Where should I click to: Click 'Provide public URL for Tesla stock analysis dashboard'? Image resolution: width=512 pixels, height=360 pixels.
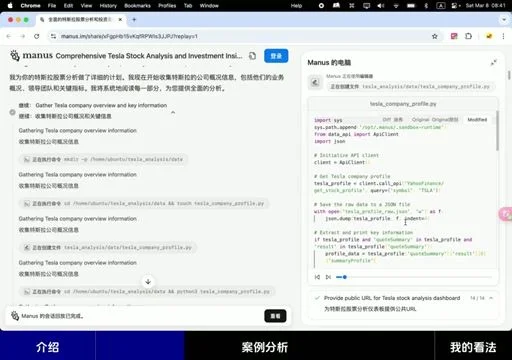(392, 298)
